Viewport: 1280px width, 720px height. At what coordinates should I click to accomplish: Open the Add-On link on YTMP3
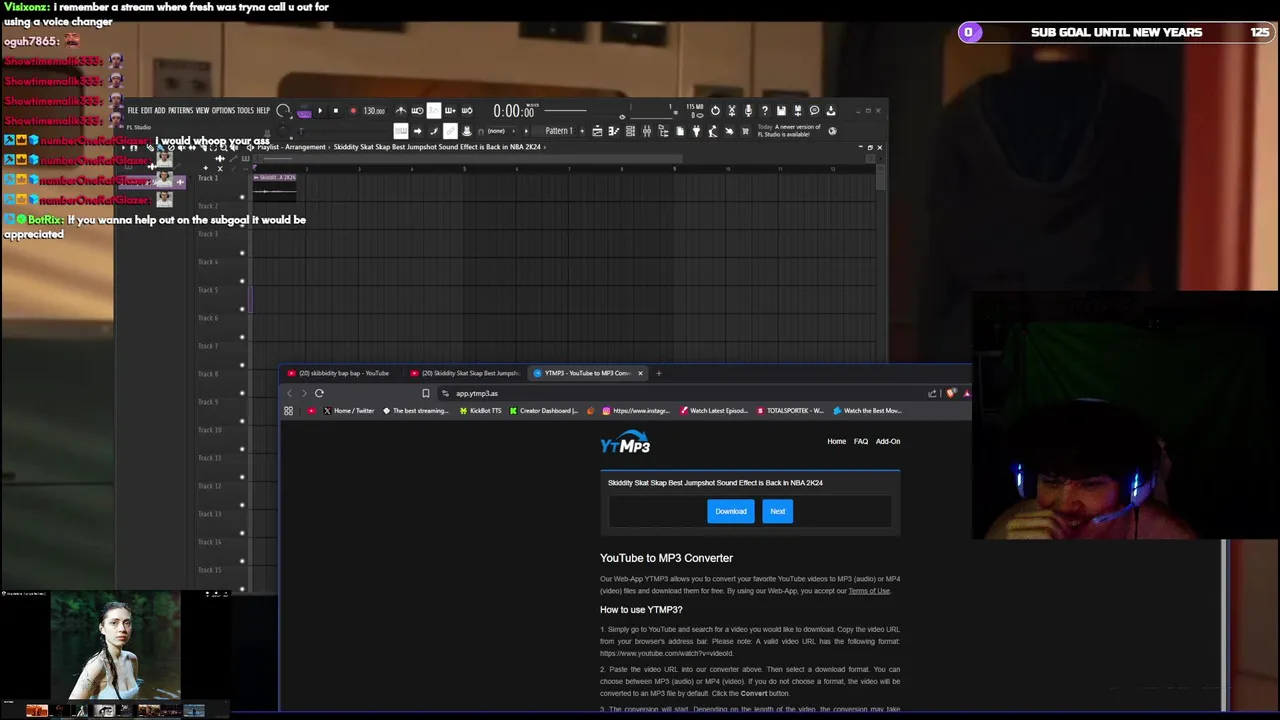[x=888, y=441]
